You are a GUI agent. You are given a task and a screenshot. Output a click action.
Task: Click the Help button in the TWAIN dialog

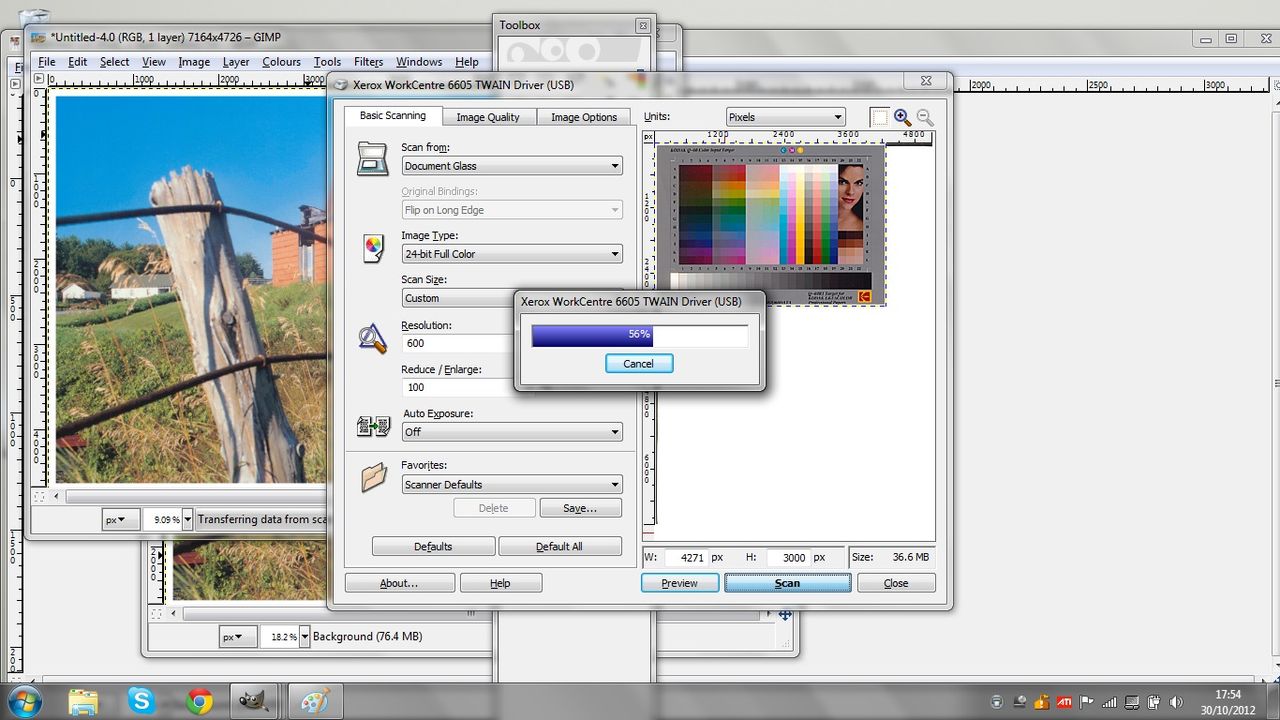(500, 583)
